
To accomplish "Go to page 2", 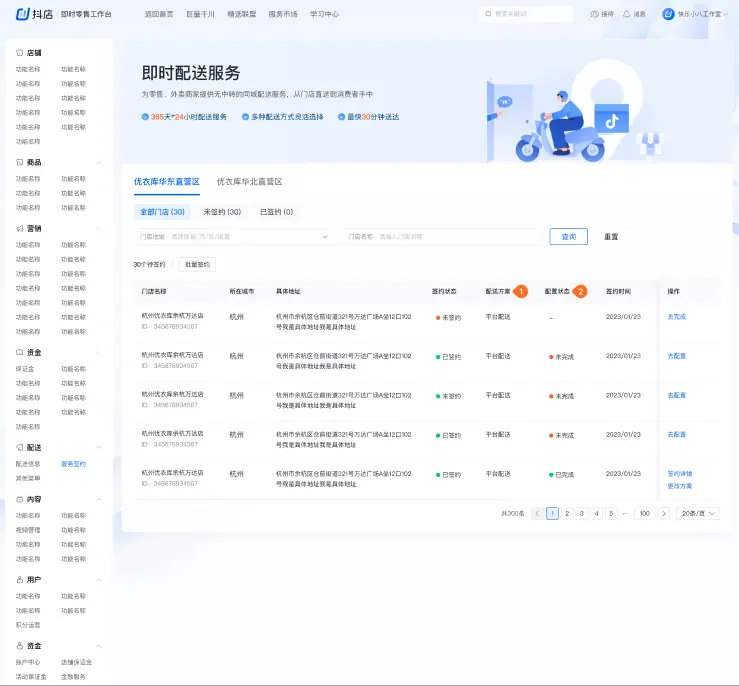I will [567, 514].
